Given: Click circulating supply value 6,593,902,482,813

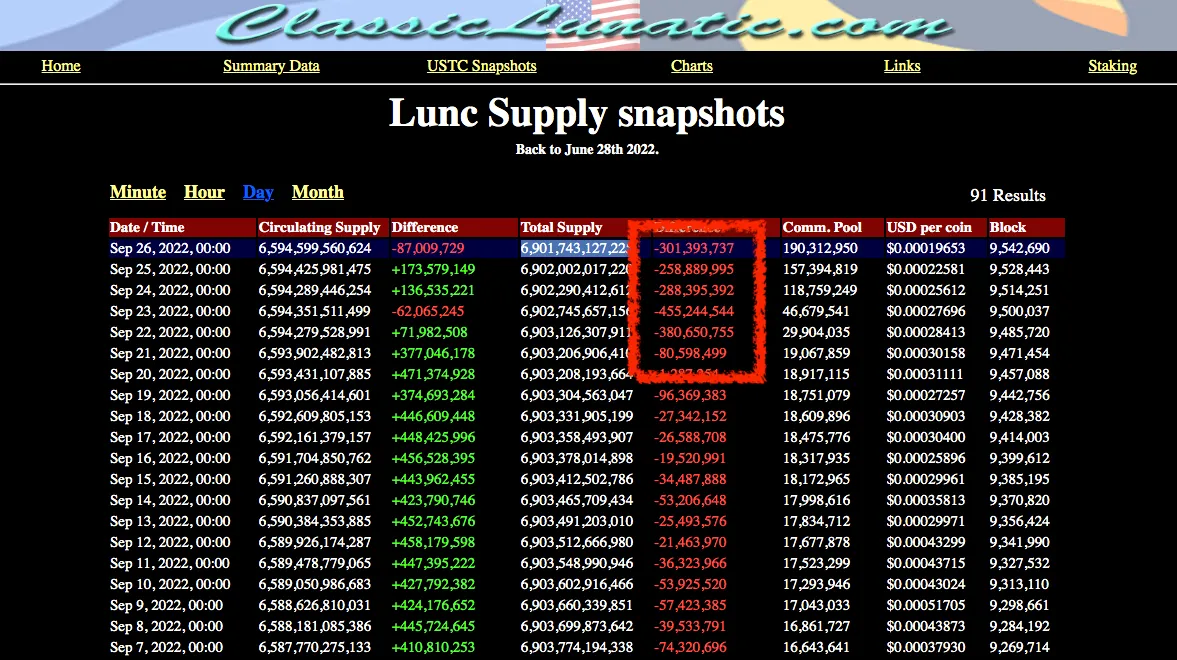Looking at the screenshot, I should [315, 354].
